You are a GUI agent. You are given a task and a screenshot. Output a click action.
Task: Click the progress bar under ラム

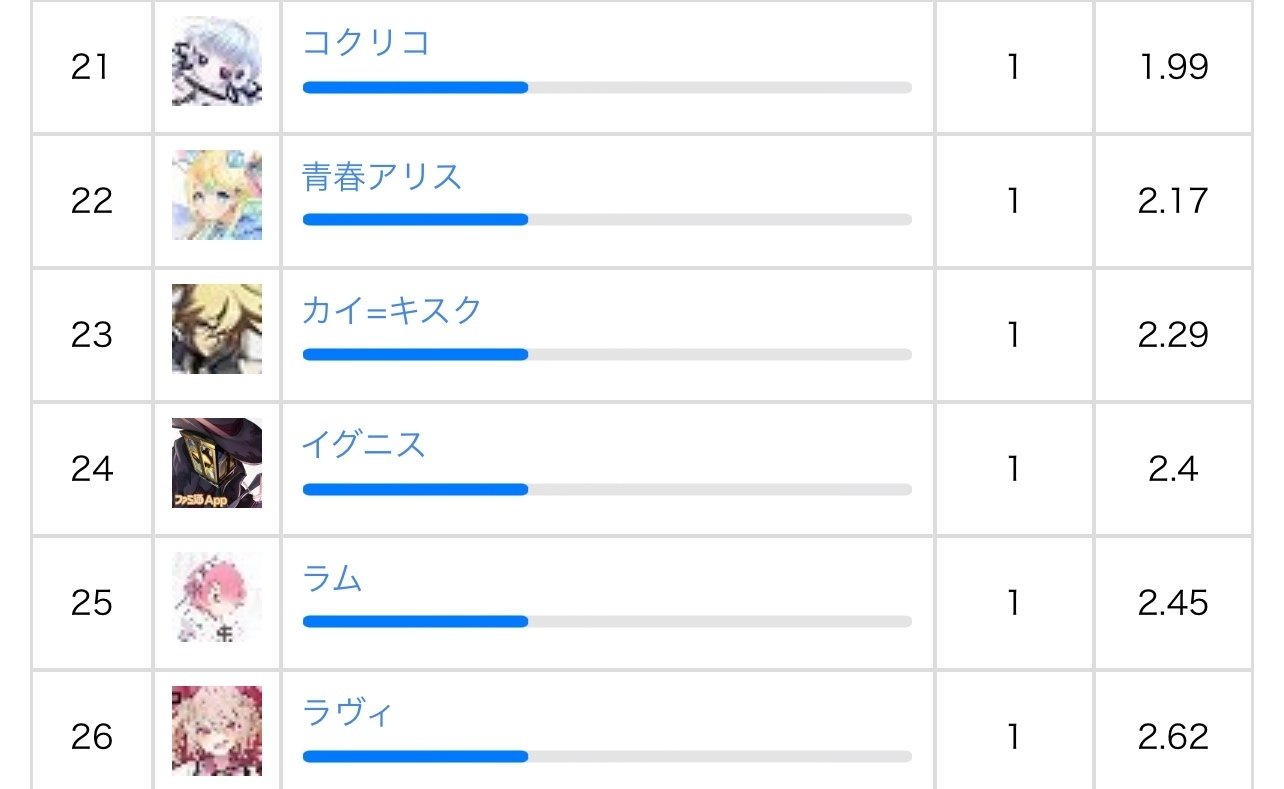click(607, 622)
